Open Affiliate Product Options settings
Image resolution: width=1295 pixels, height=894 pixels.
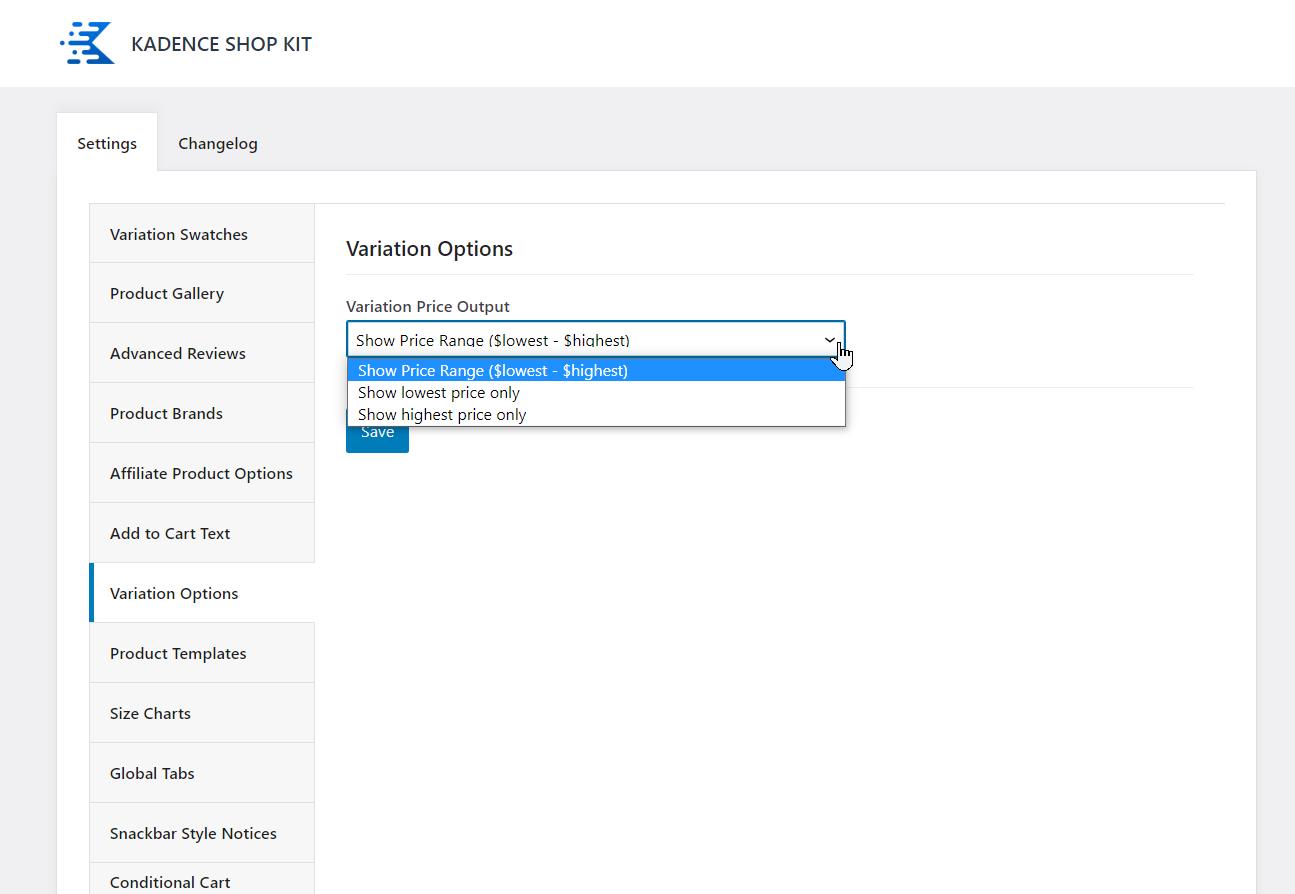201,473
